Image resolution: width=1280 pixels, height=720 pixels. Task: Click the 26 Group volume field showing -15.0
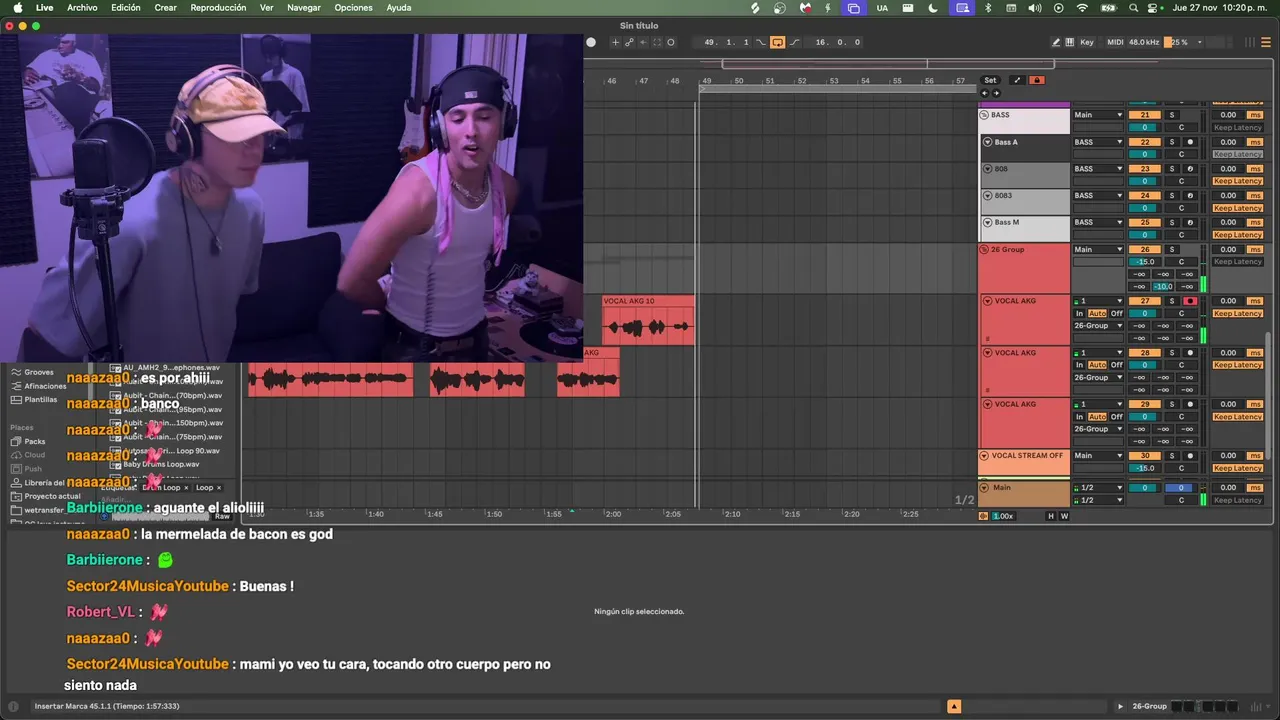tap(1145, 262)
